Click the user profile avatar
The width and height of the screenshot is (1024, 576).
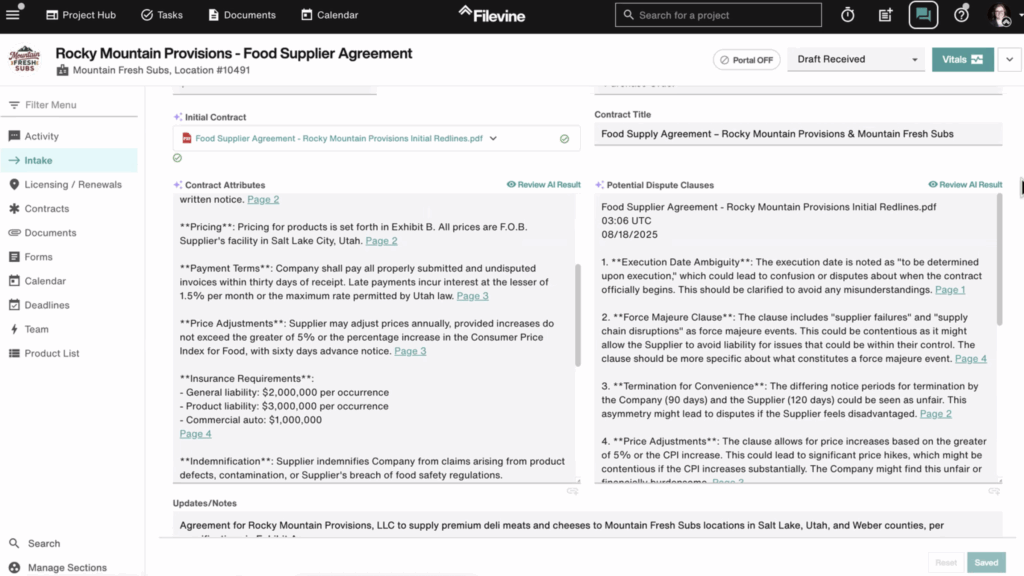(x=999, y=15)
